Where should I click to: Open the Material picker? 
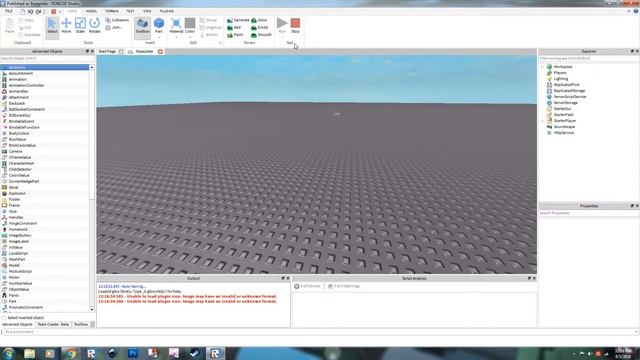(176, 25)
